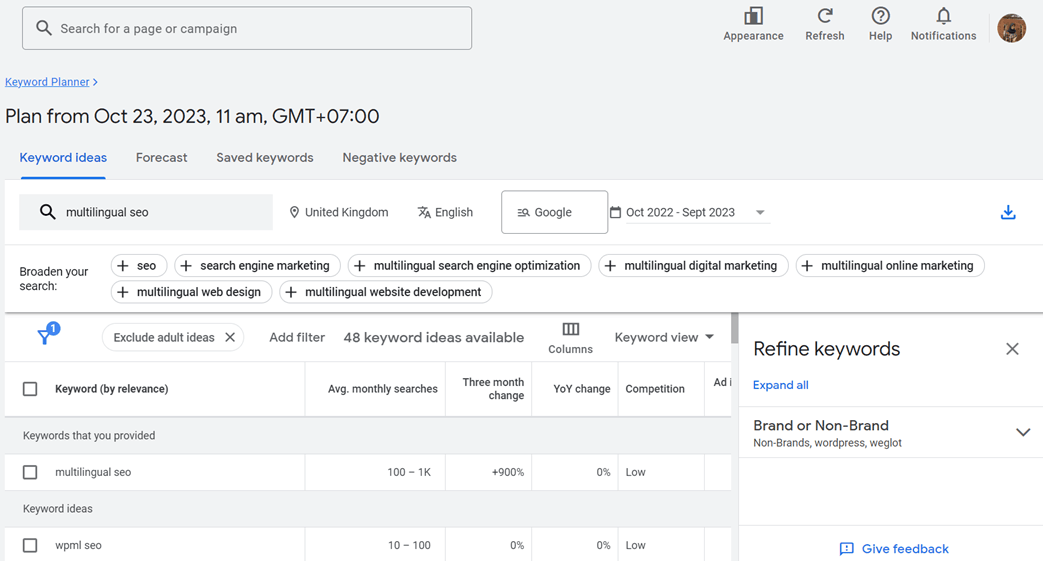This screenshot has width=1043, height=561.
Task: Click '48 keyword ideas available' text
Action: click(x=434, y=337)
